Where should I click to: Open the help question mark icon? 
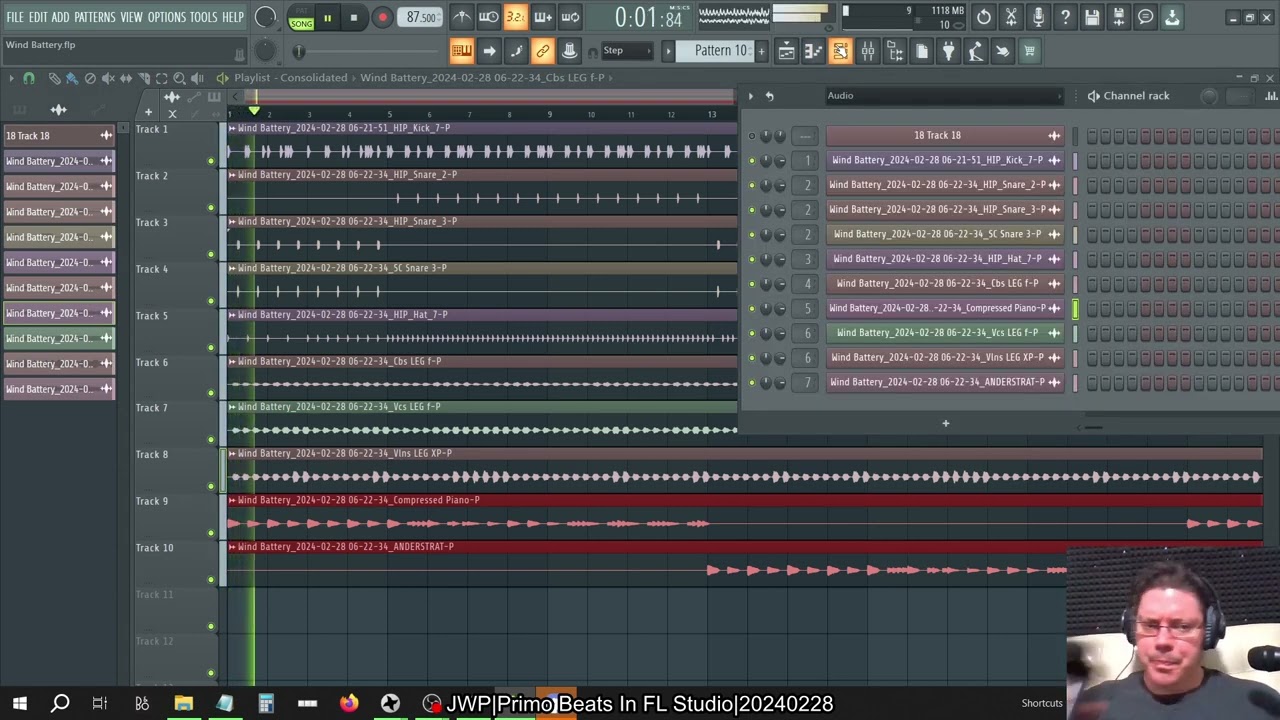click(1065, 17)
